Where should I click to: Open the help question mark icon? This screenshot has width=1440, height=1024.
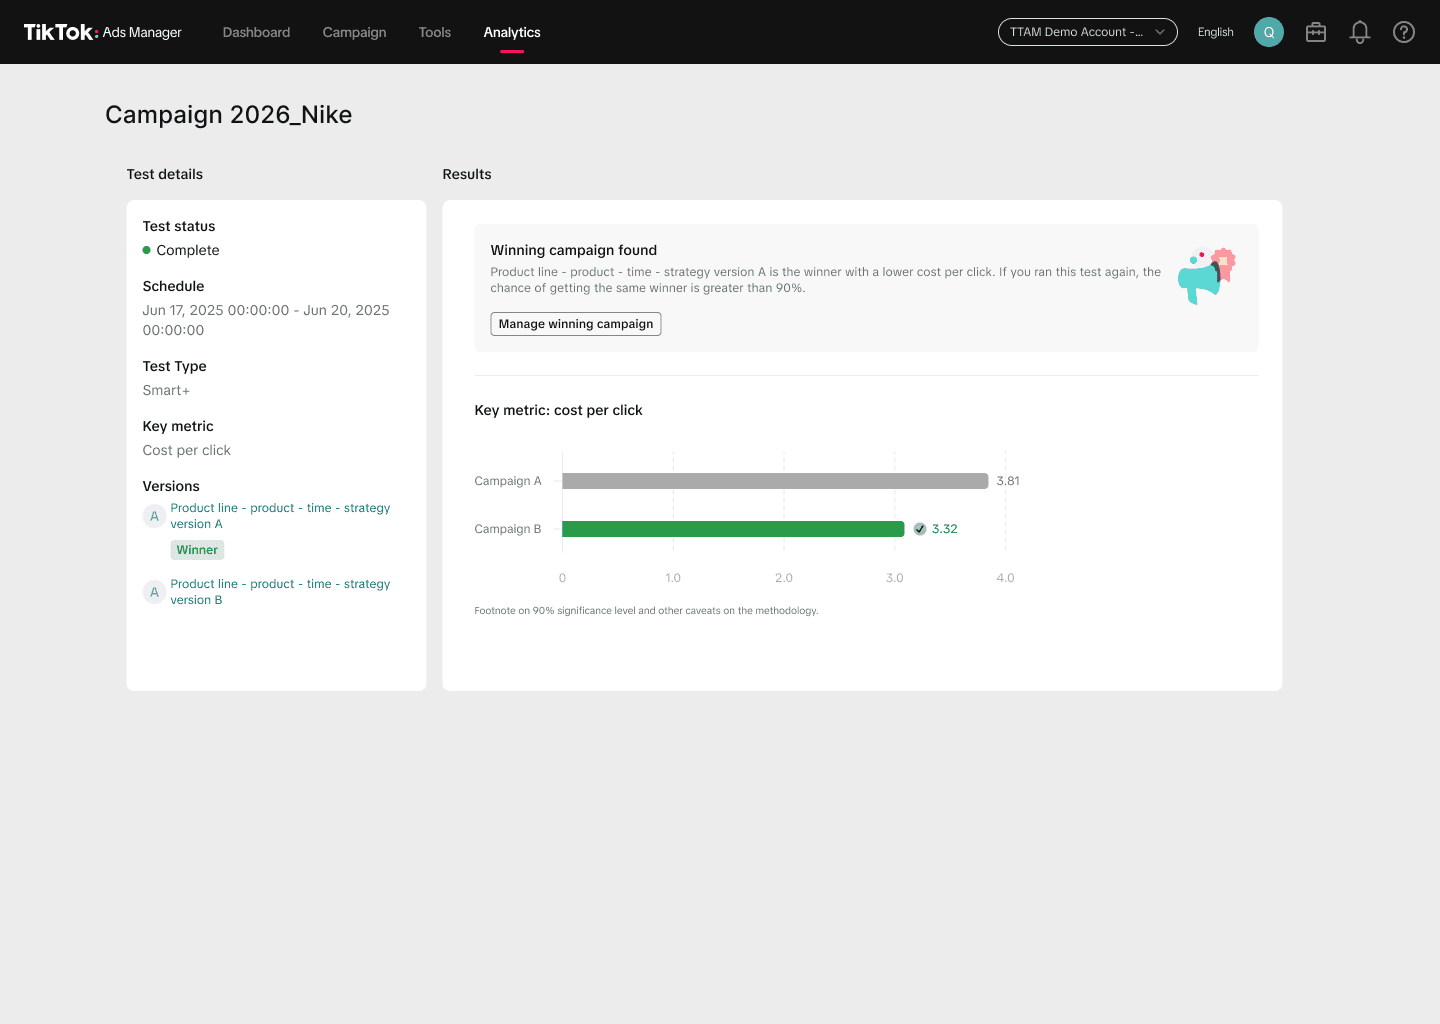(x=1404, y=32)
